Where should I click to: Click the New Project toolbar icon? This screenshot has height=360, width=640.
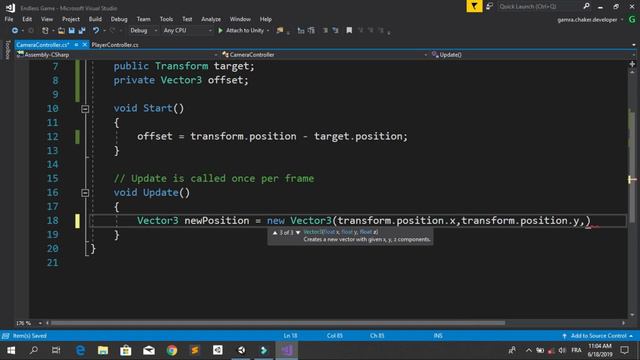(x=45, y=31)
